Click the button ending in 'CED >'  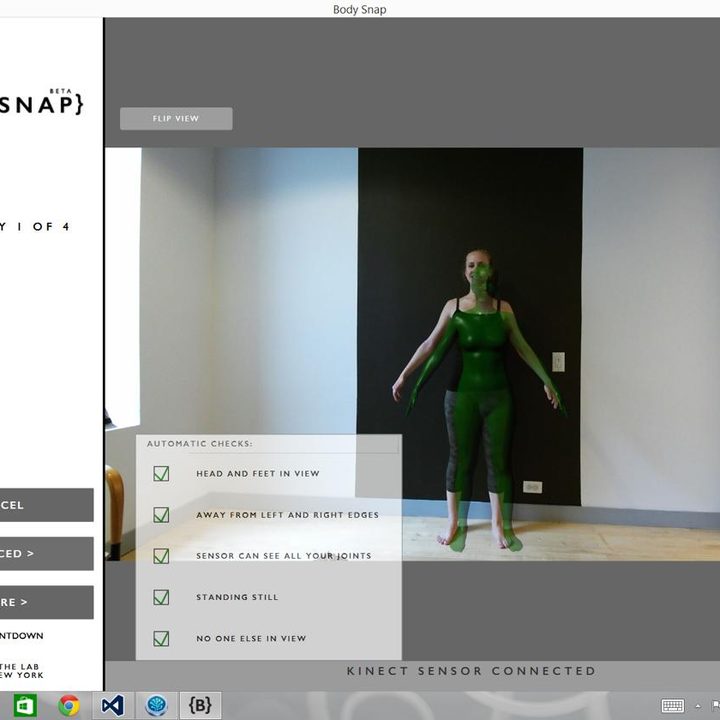pos(46,553)
